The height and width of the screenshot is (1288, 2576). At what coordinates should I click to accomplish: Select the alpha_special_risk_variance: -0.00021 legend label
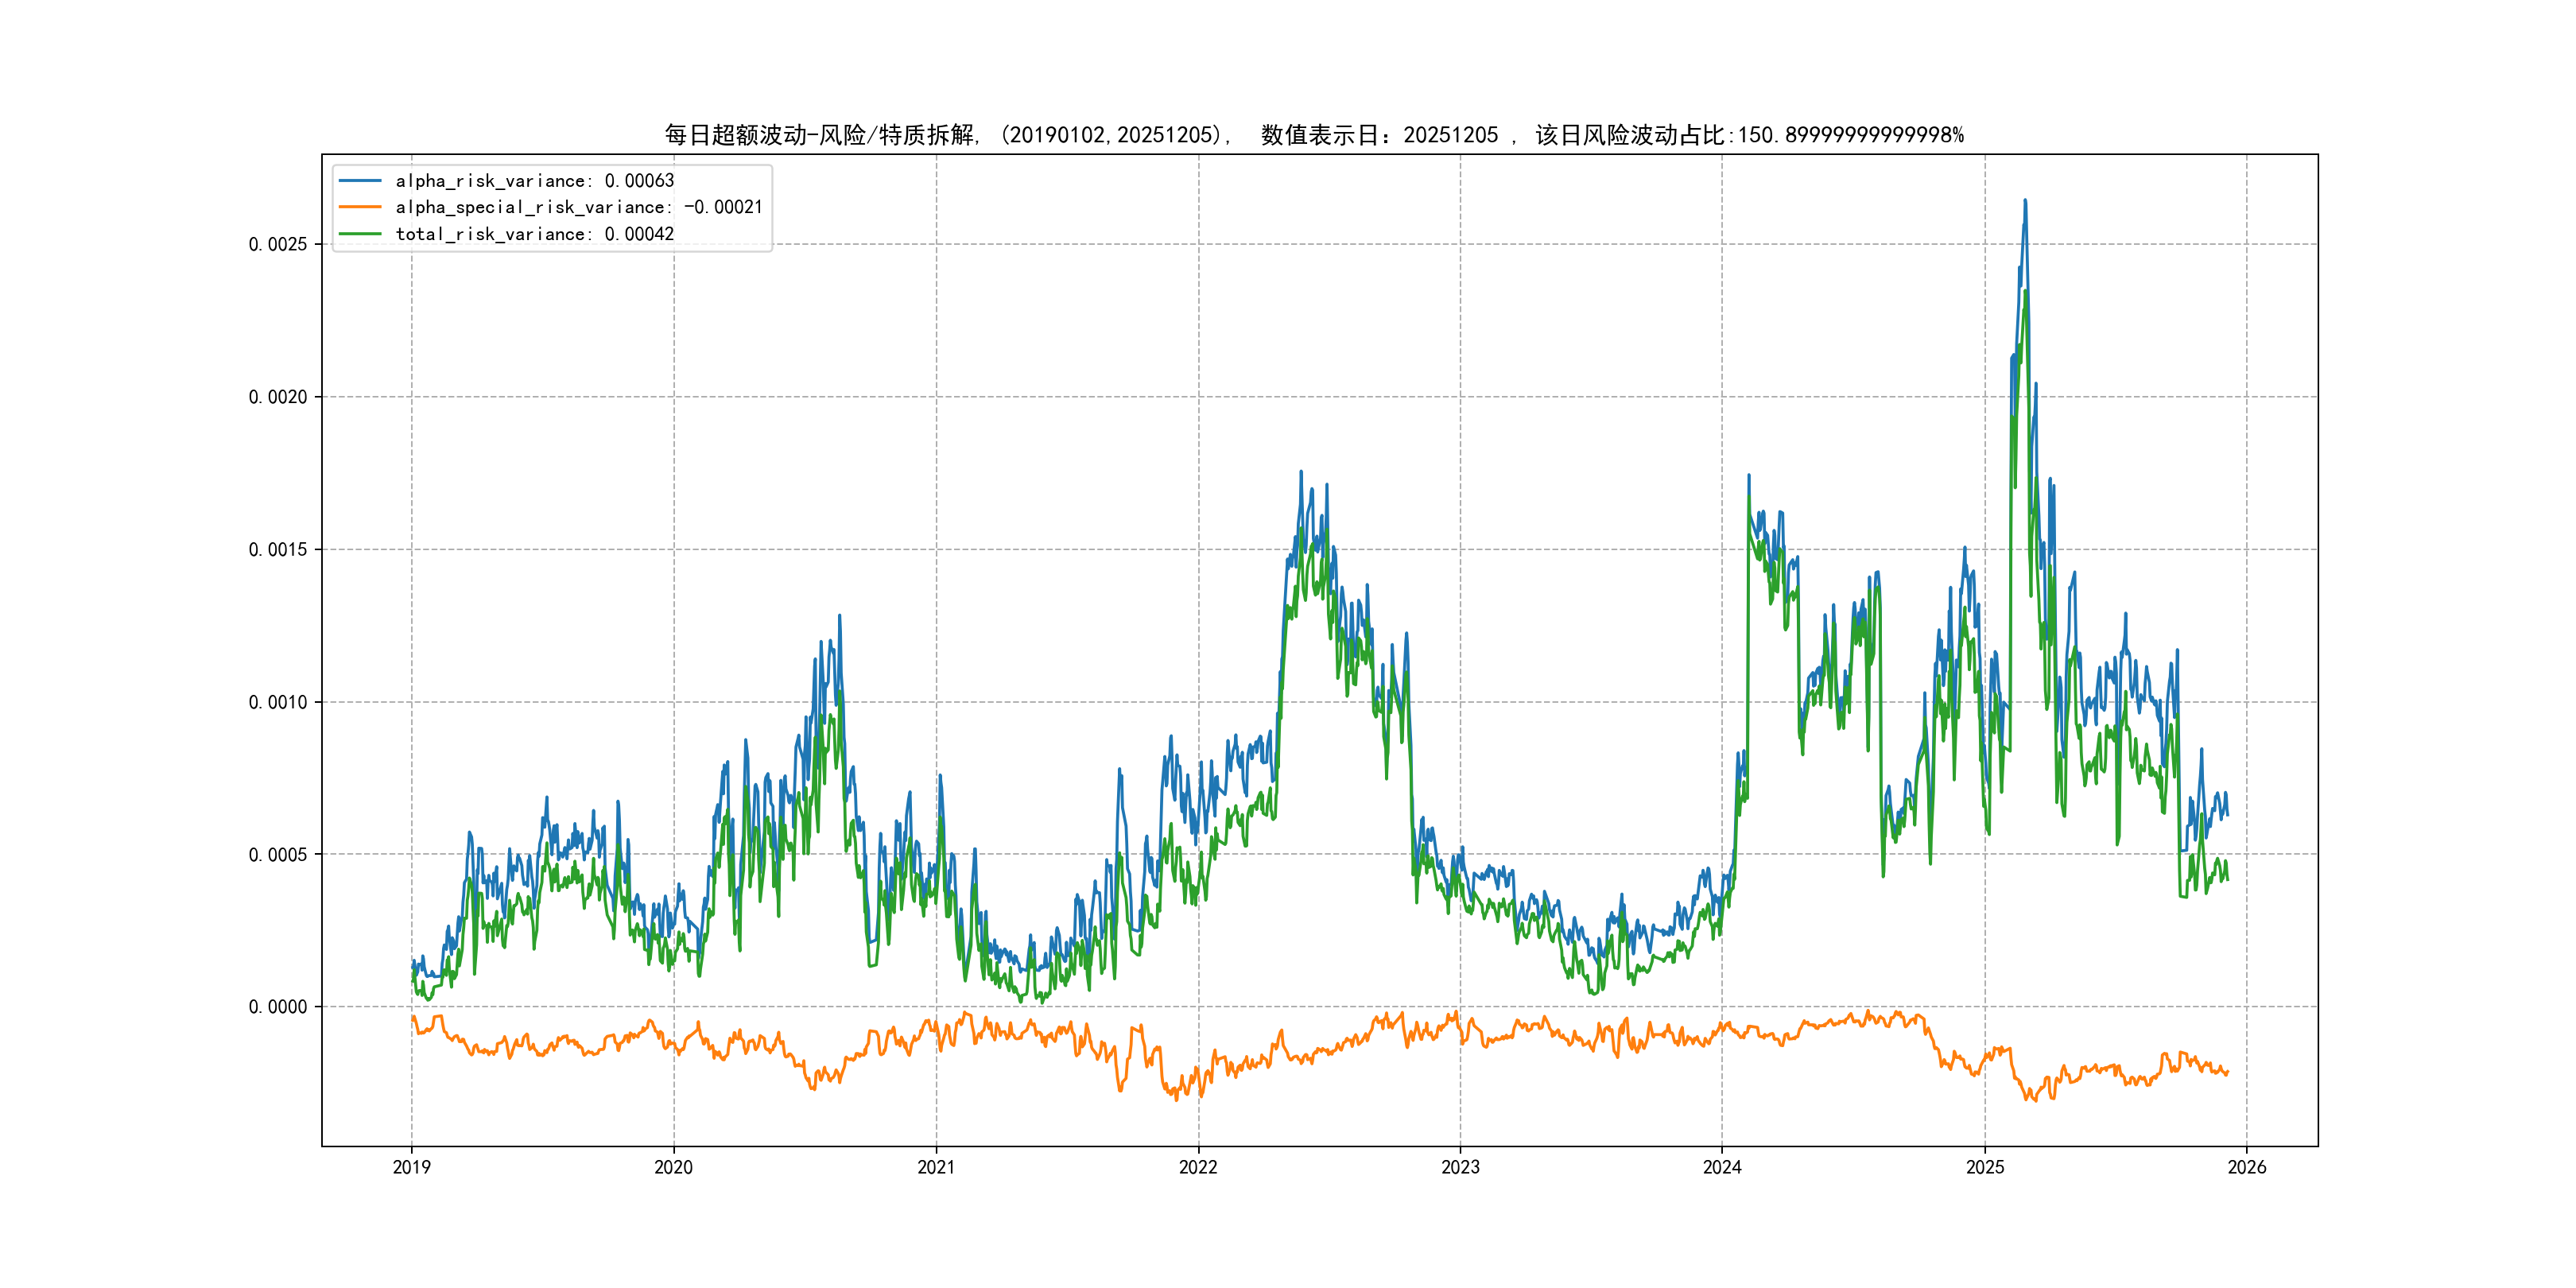[578, 207]
